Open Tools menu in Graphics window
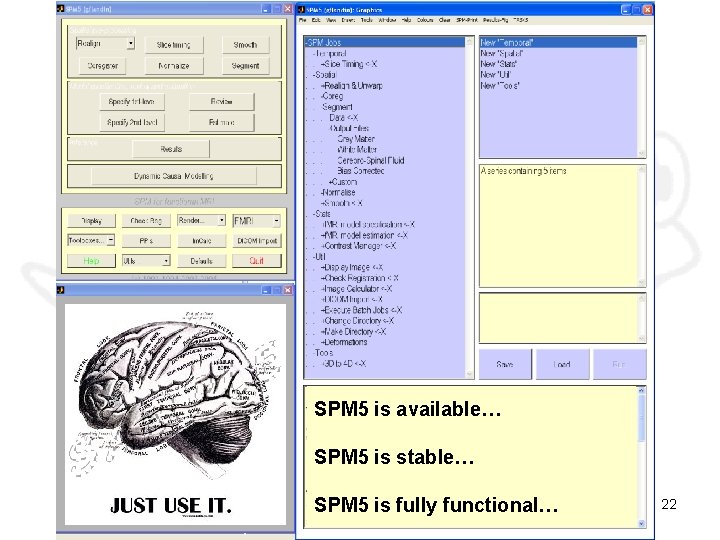Screen dimensions: 720x540 coord(366,20)
